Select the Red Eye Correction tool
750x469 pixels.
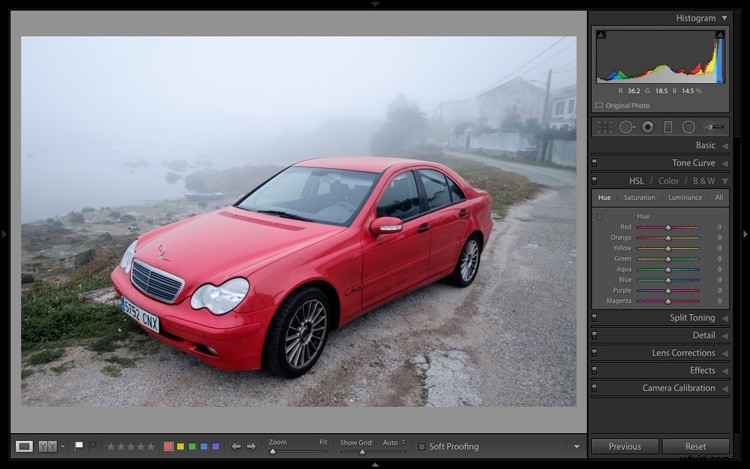[648, 127]
